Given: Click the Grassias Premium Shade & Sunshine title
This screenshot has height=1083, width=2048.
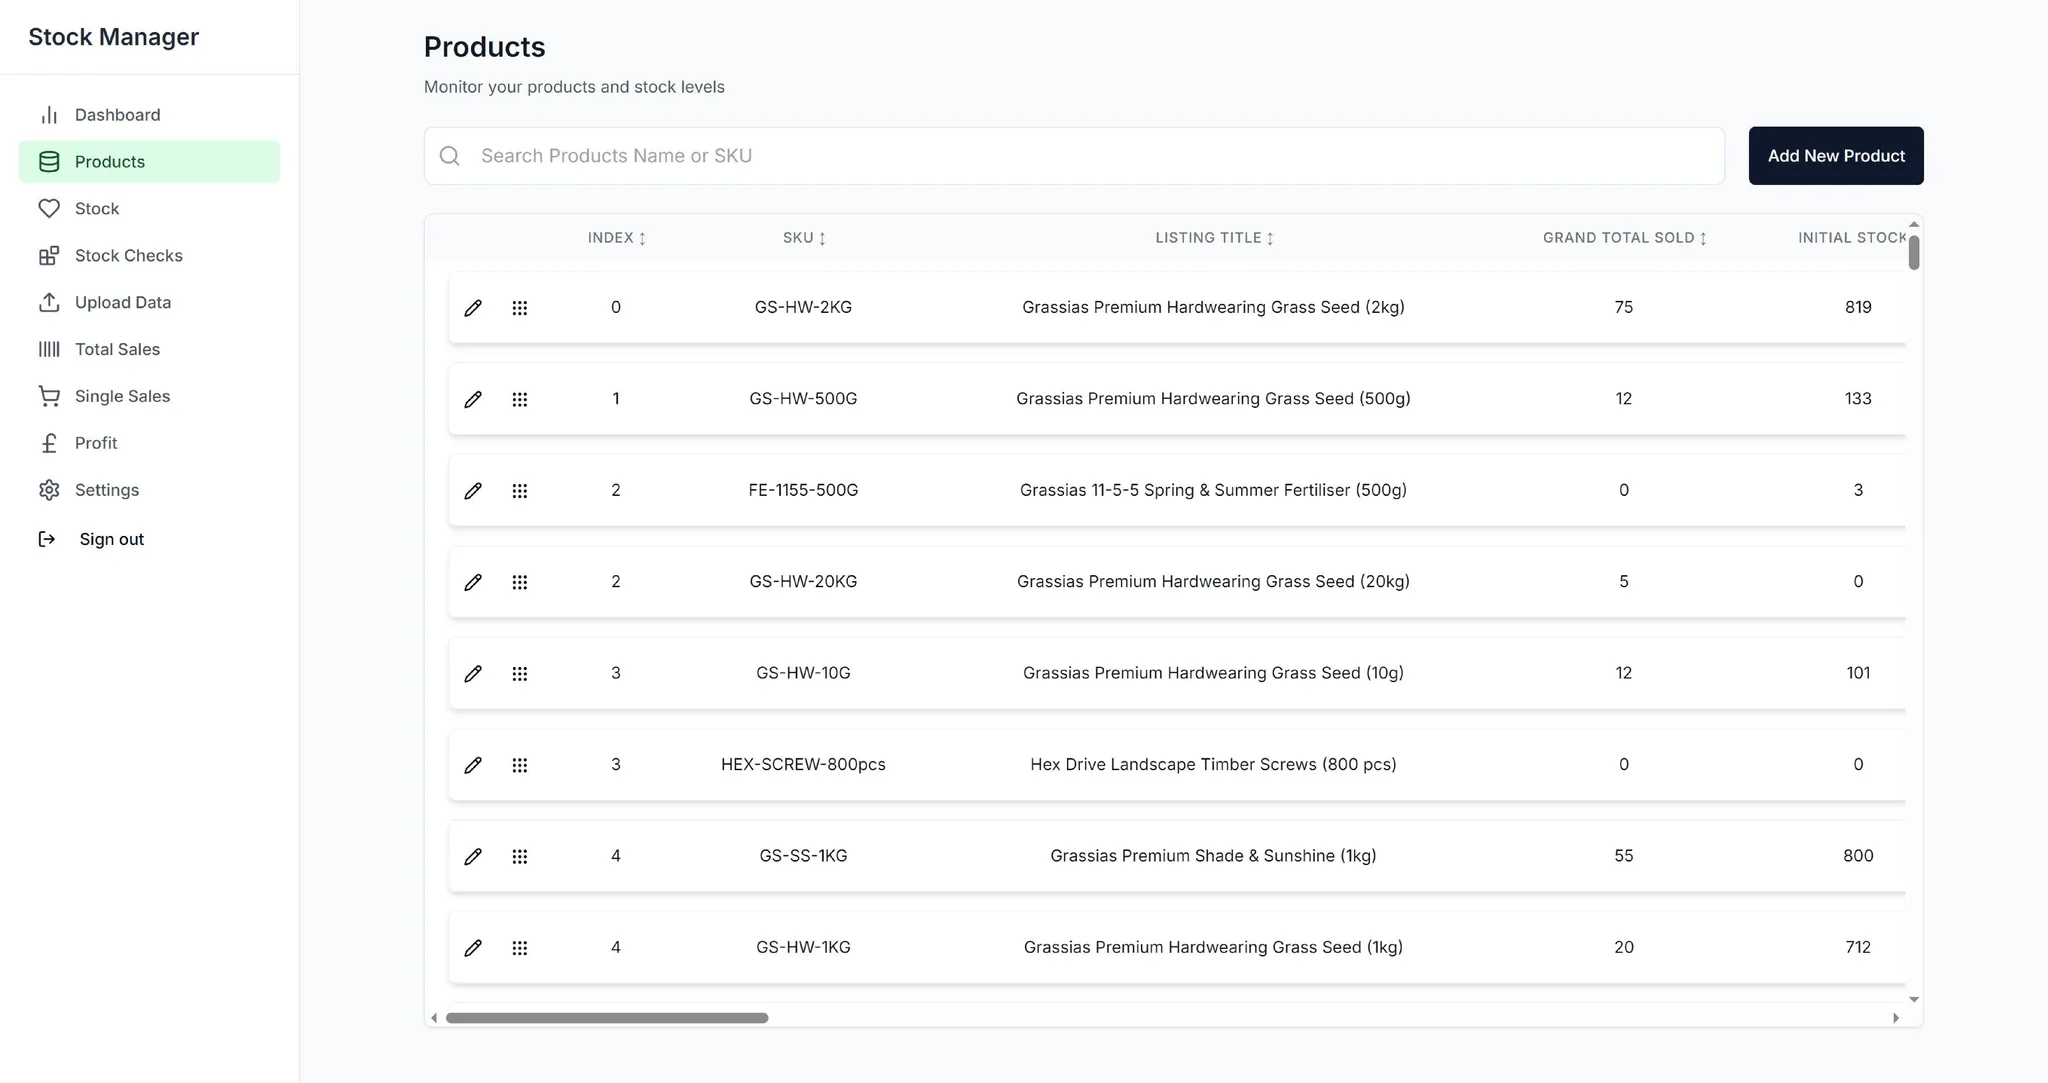Looking at the screenshot, I should tap(1213, 856).
